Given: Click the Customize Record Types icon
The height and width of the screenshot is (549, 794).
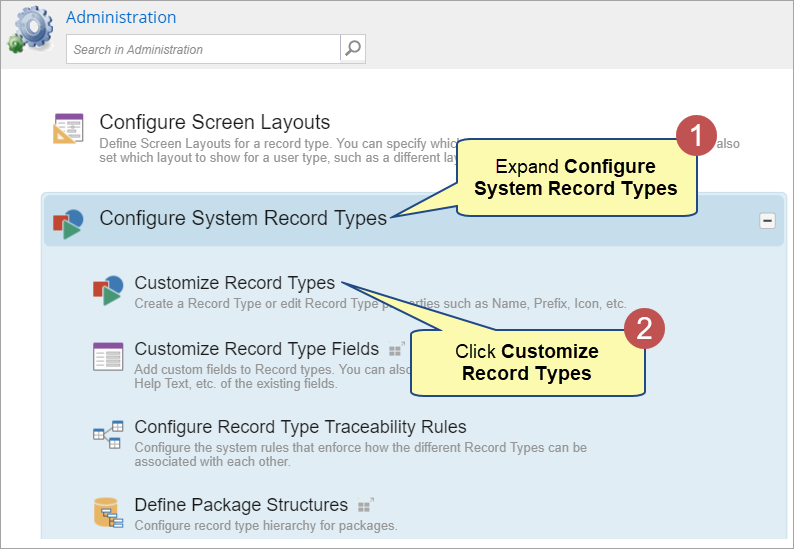Looking at the screenshot, I should point(107,290).
